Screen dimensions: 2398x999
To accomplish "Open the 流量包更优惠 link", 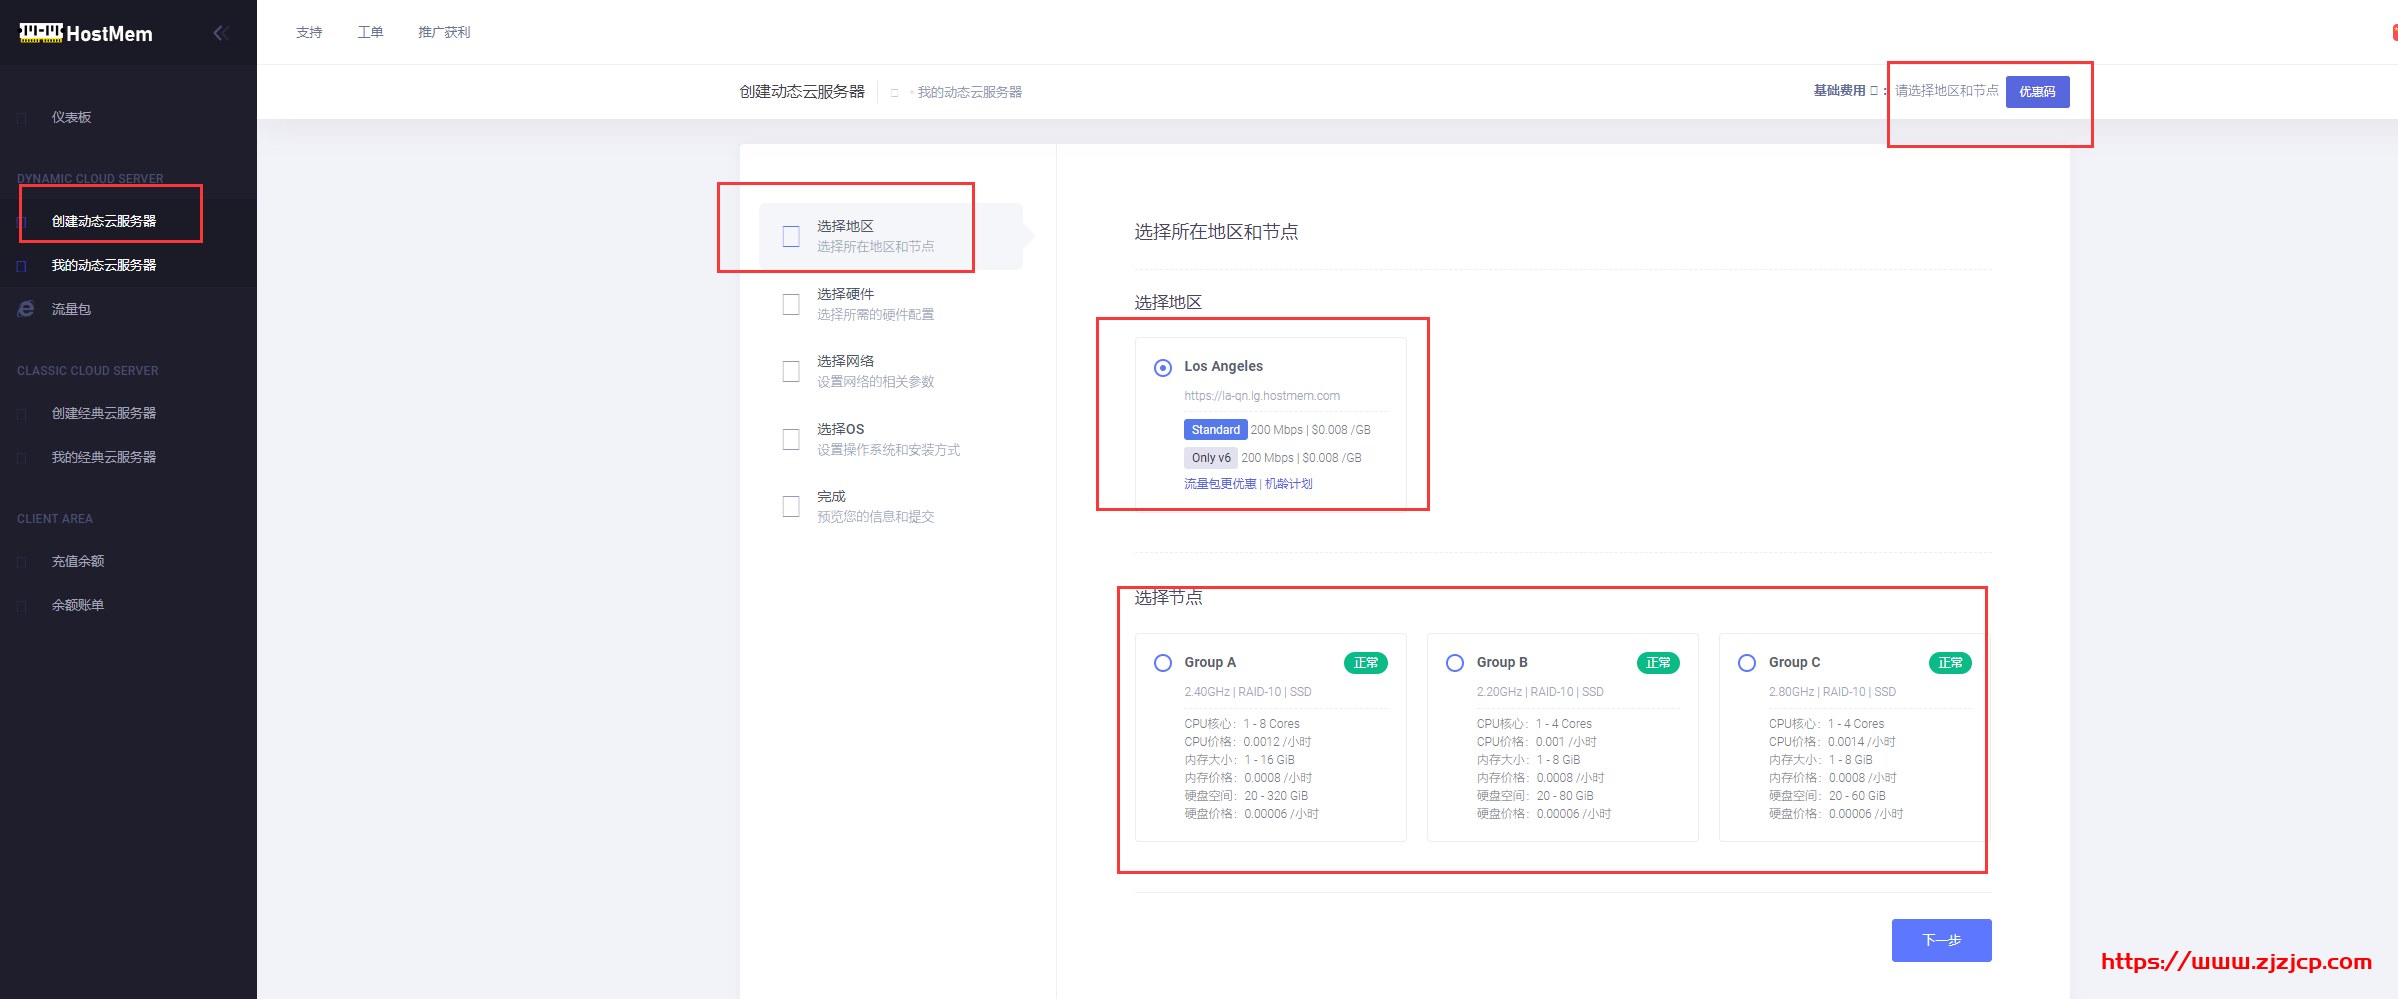I will pos(1220,484).
